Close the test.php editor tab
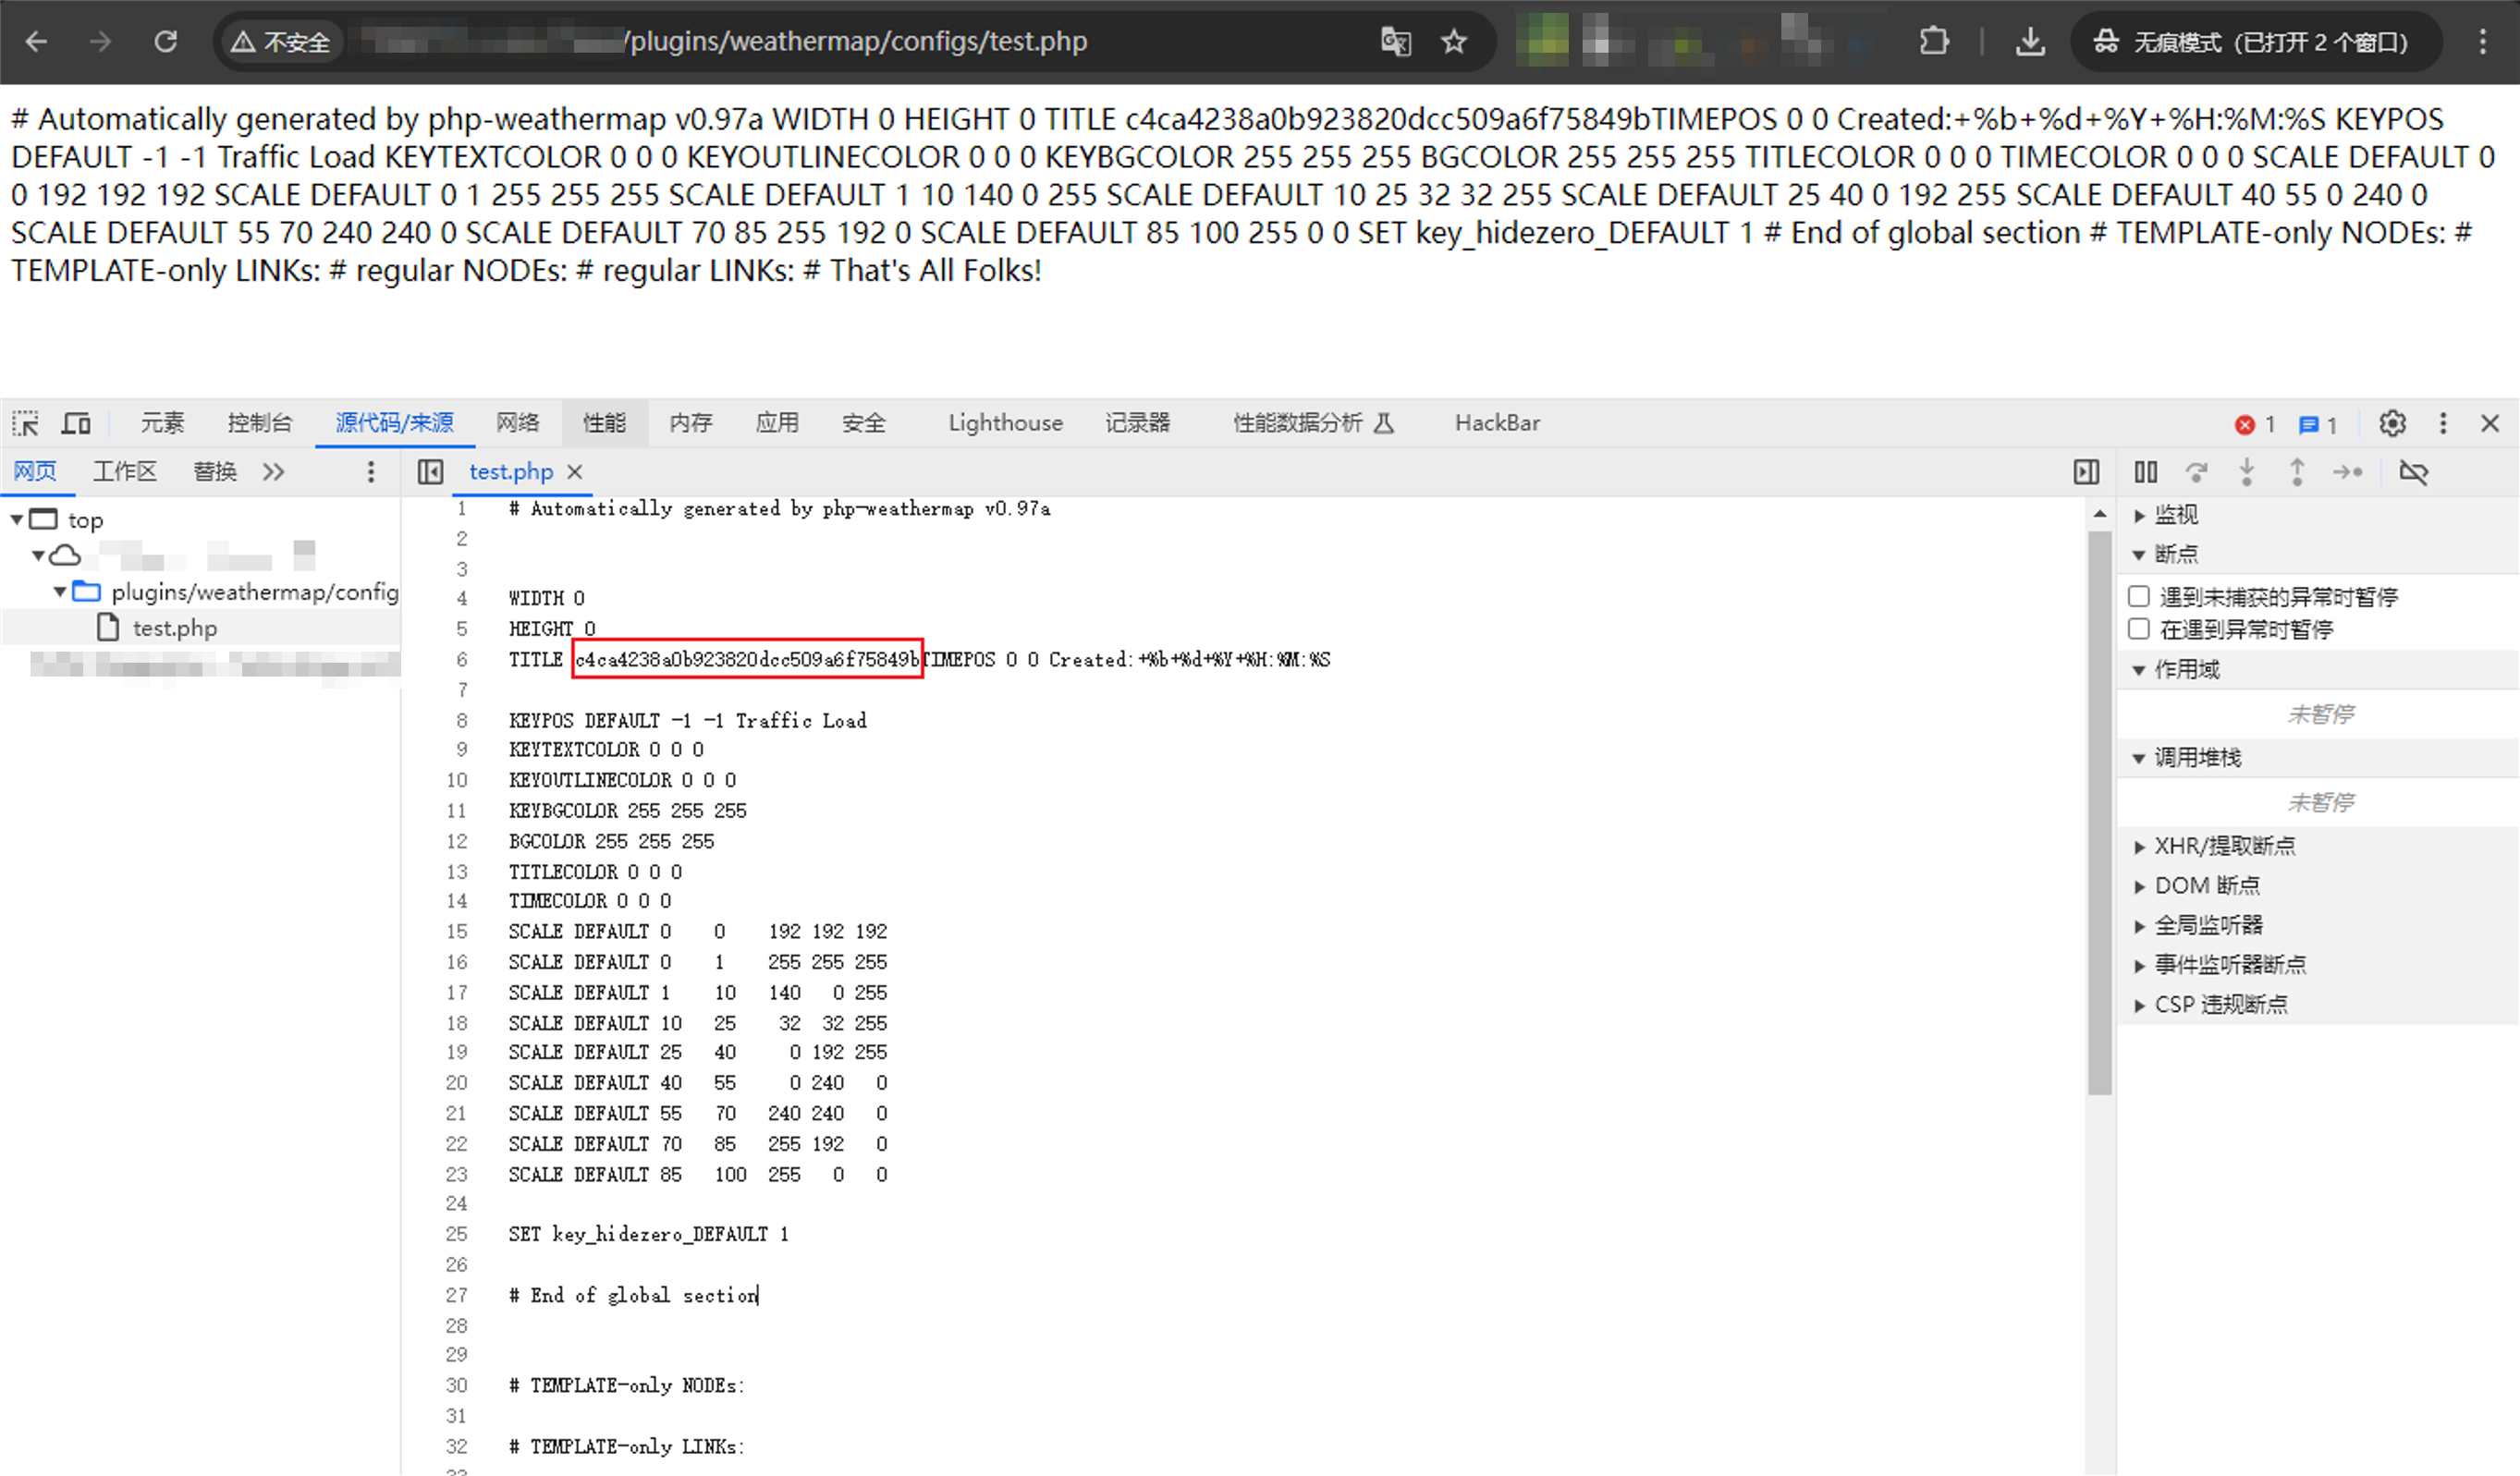 pyautogui.click(x=575, y=472)
